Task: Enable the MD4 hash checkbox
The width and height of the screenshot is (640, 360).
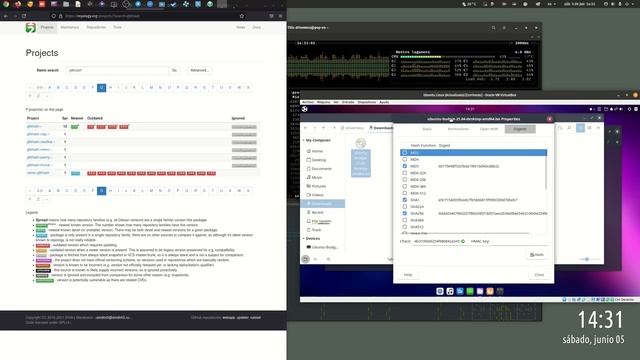Action: (x=404, y=160)
